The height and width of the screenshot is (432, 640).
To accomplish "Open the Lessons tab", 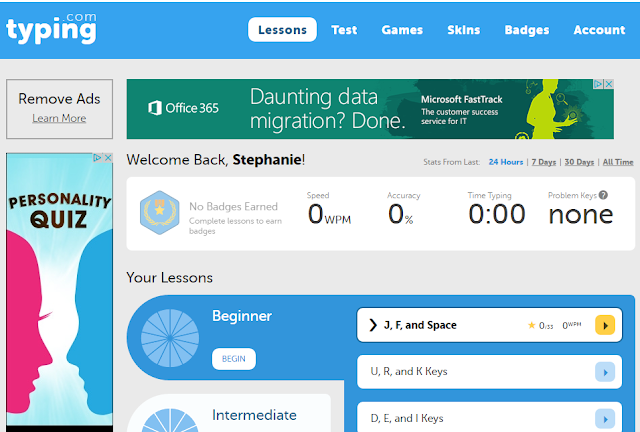I will tap(282, 29).
